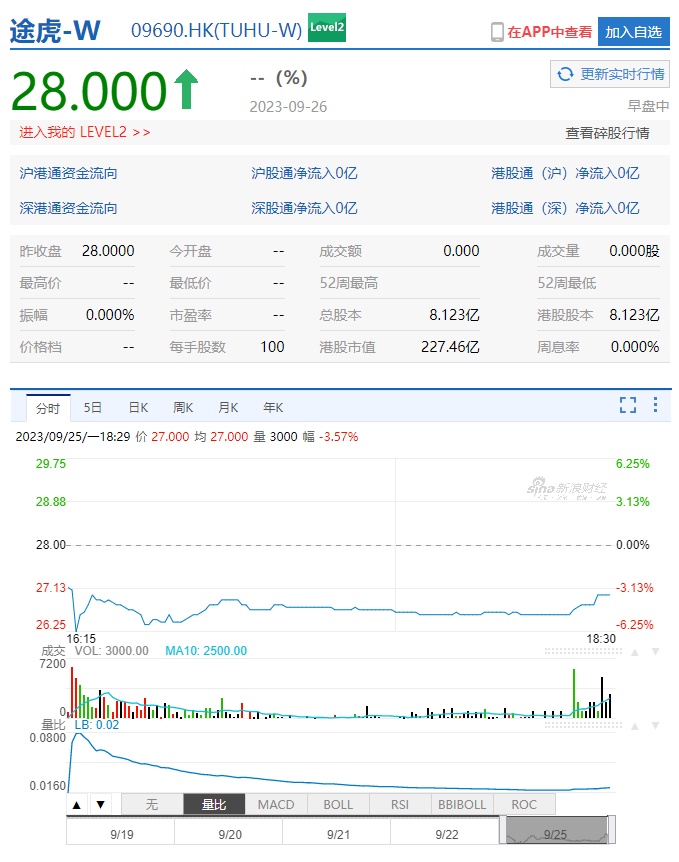
Task: Click the -3.57% change in chart header
Action: (x=338, y=436)
